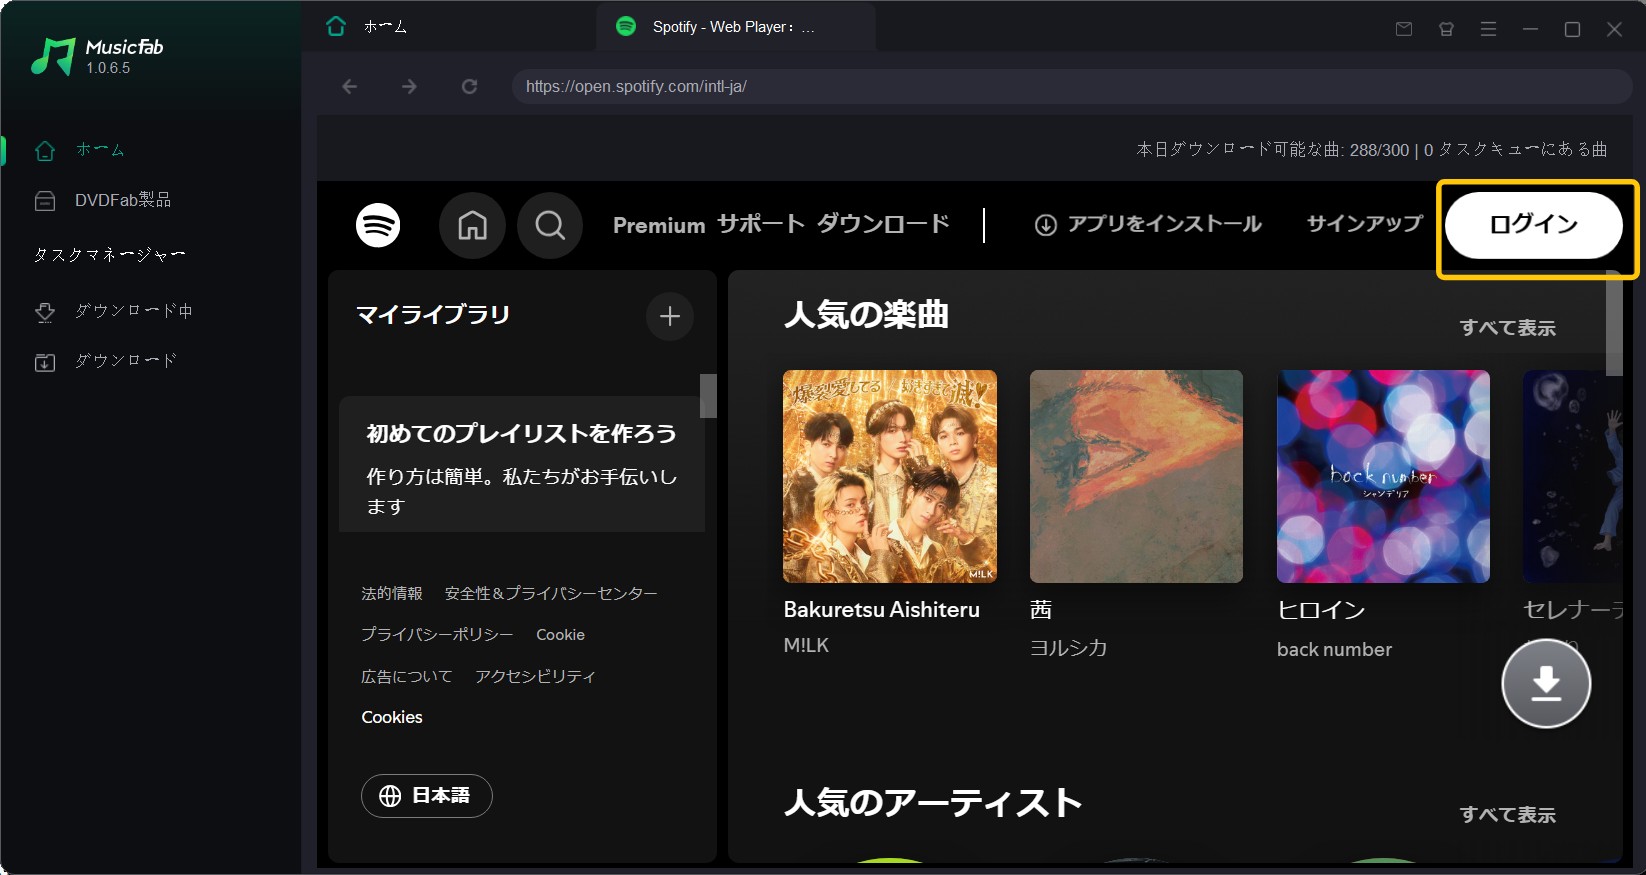Open the アクセシビリティ link
Screen dimensions: 1646x875
point(535,677)
